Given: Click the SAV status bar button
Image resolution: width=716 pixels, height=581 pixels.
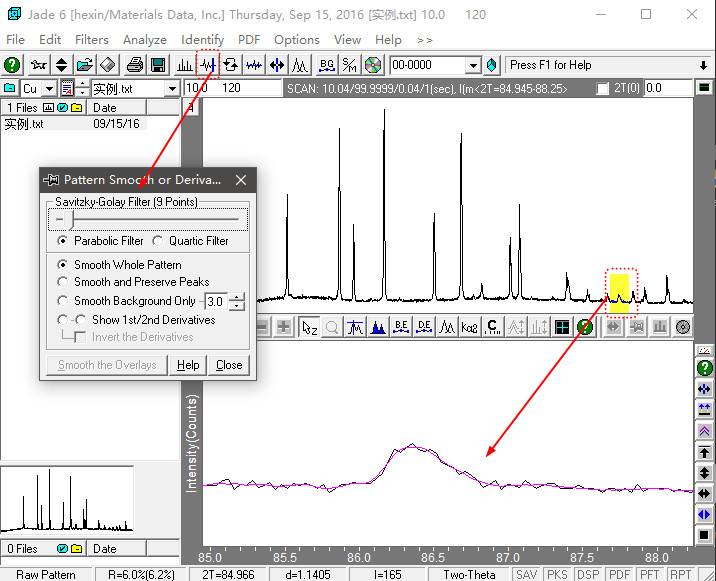Looking at the screenshot, I should (526, 575).
